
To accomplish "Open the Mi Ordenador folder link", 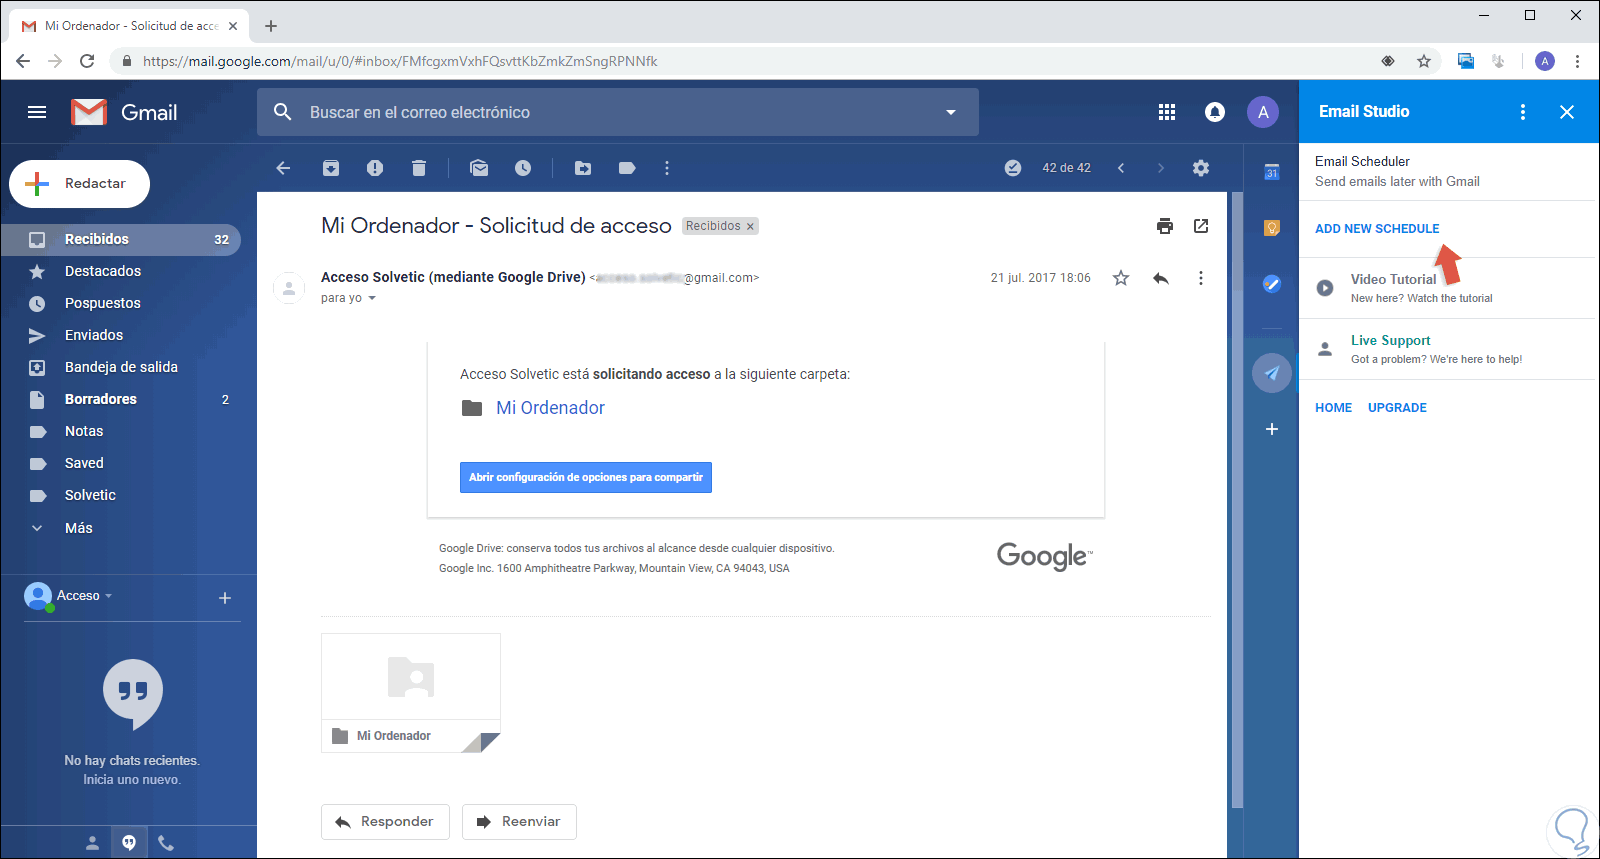I will tap(550, 408).
